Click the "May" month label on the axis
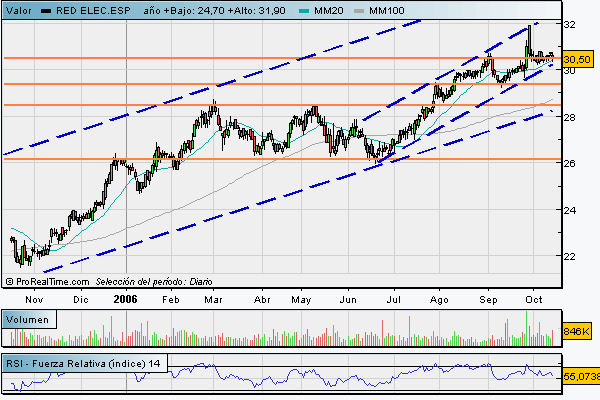Viewport: 600px width, 400px height. tap(301, 300)
